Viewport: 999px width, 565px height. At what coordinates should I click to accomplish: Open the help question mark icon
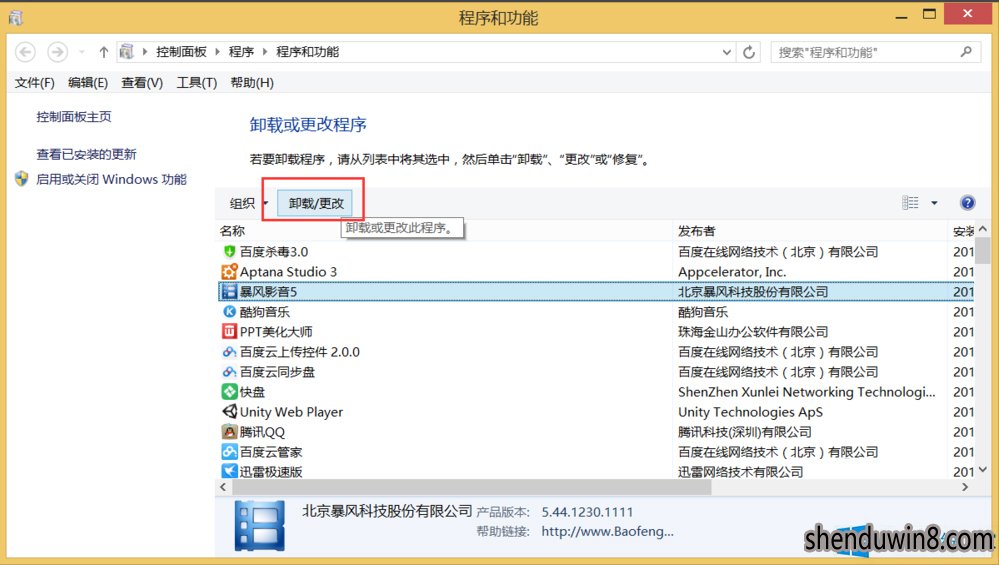click(967, 203)
